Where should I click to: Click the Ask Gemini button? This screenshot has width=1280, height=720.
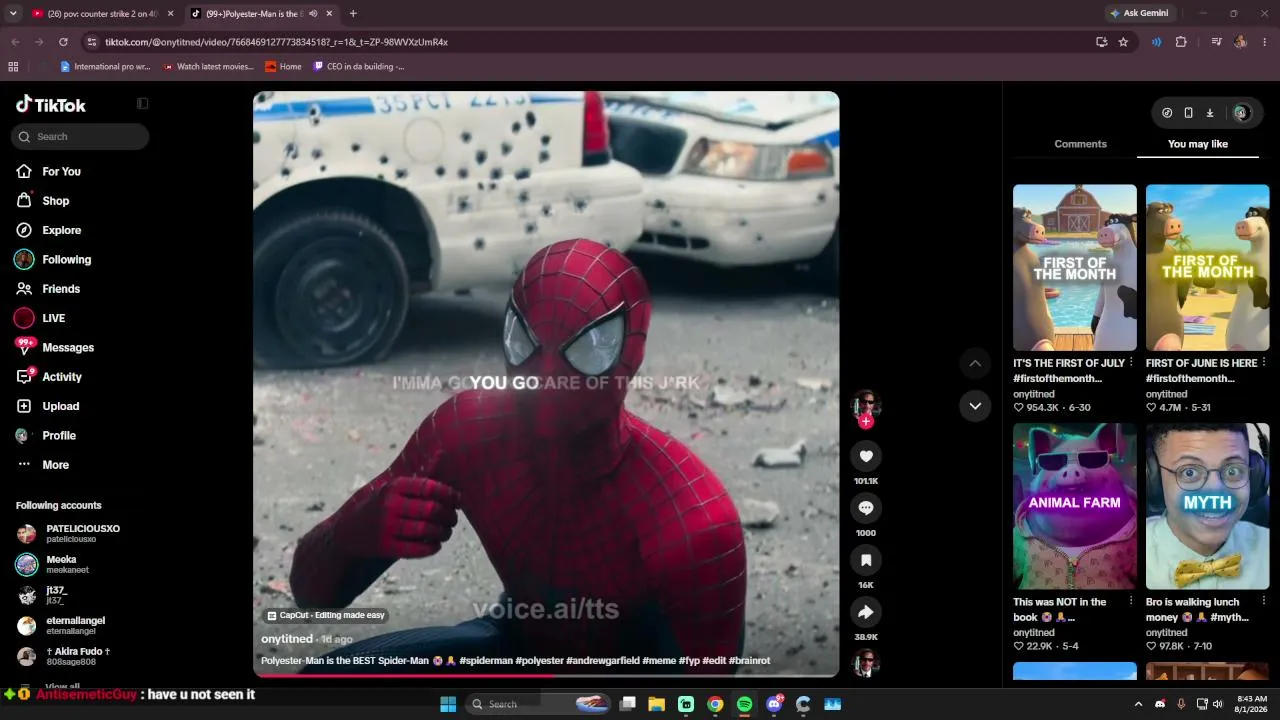(x=1138, y=13)
